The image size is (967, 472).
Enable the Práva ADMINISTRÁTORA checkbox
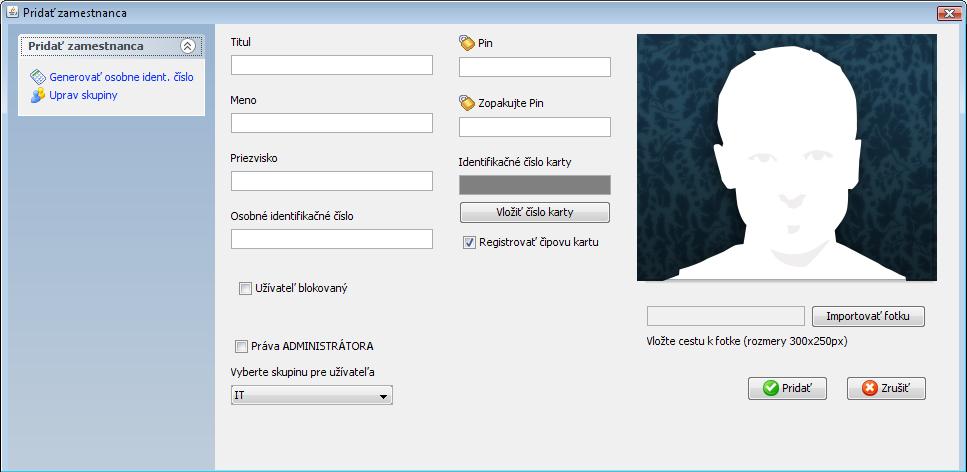click(241, 346)
